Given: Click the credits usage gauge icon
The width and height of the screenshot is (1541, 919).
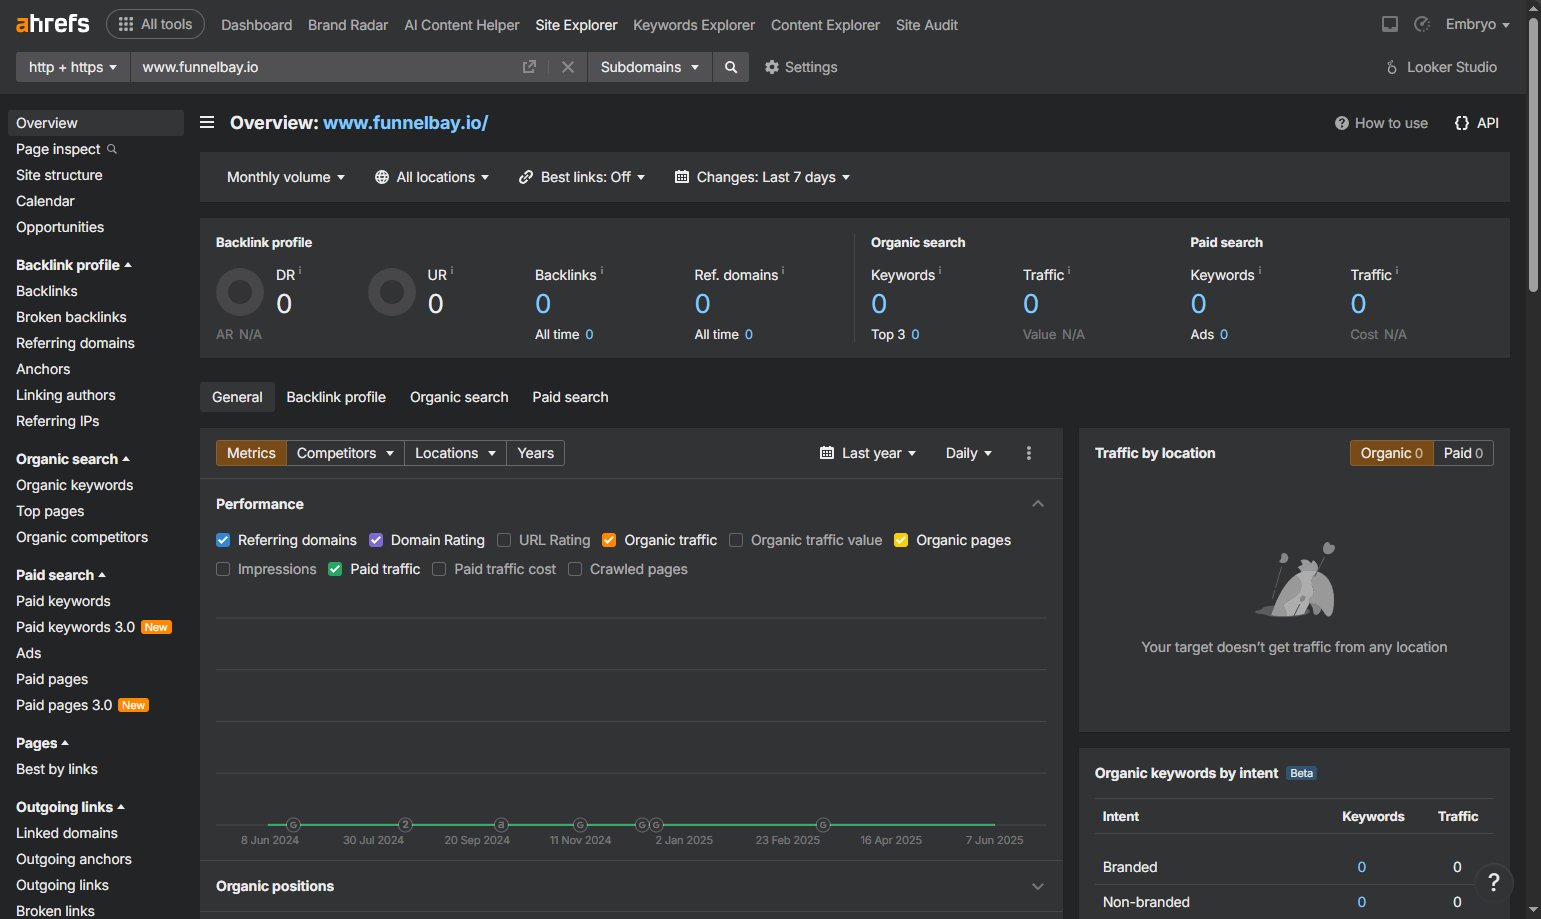Looking at the screenshot, I should pos(1422,24).
